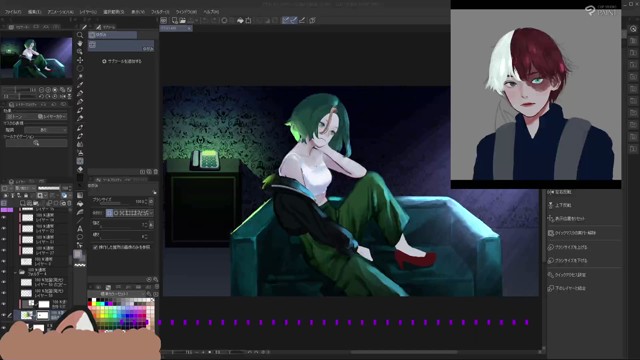This screenshot has height=360, width=640.
Task: Click サブツールを追加する add sub tool button
Action: click(122, 61)
